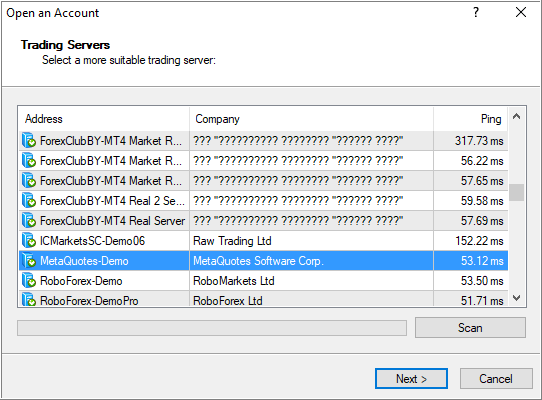Screen dimensions: 542x400
Task: Click the 317.73 ms ping value
Action: tap(479, 141)
